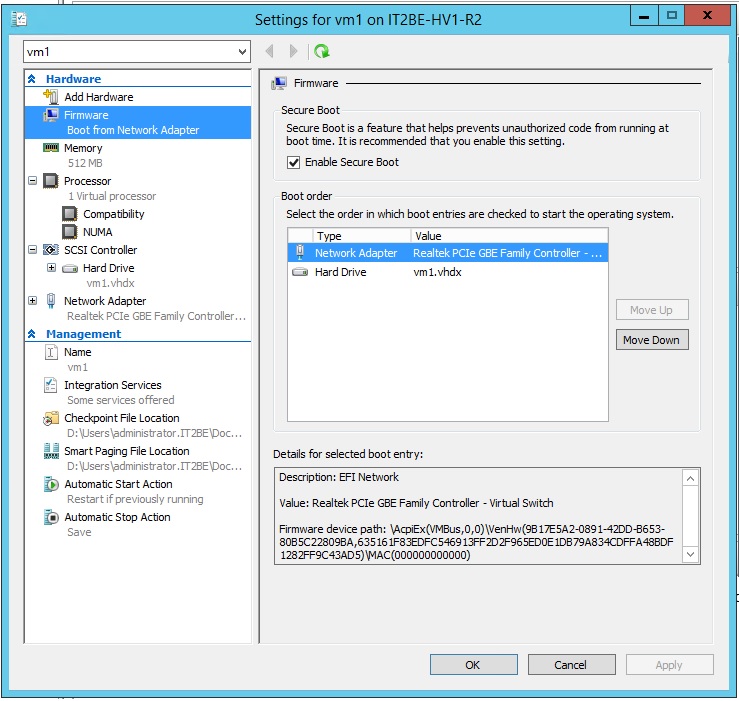Select Add Hardware in the tree
The height and width of the screenshot is (701, 739).
coord(99,97)
